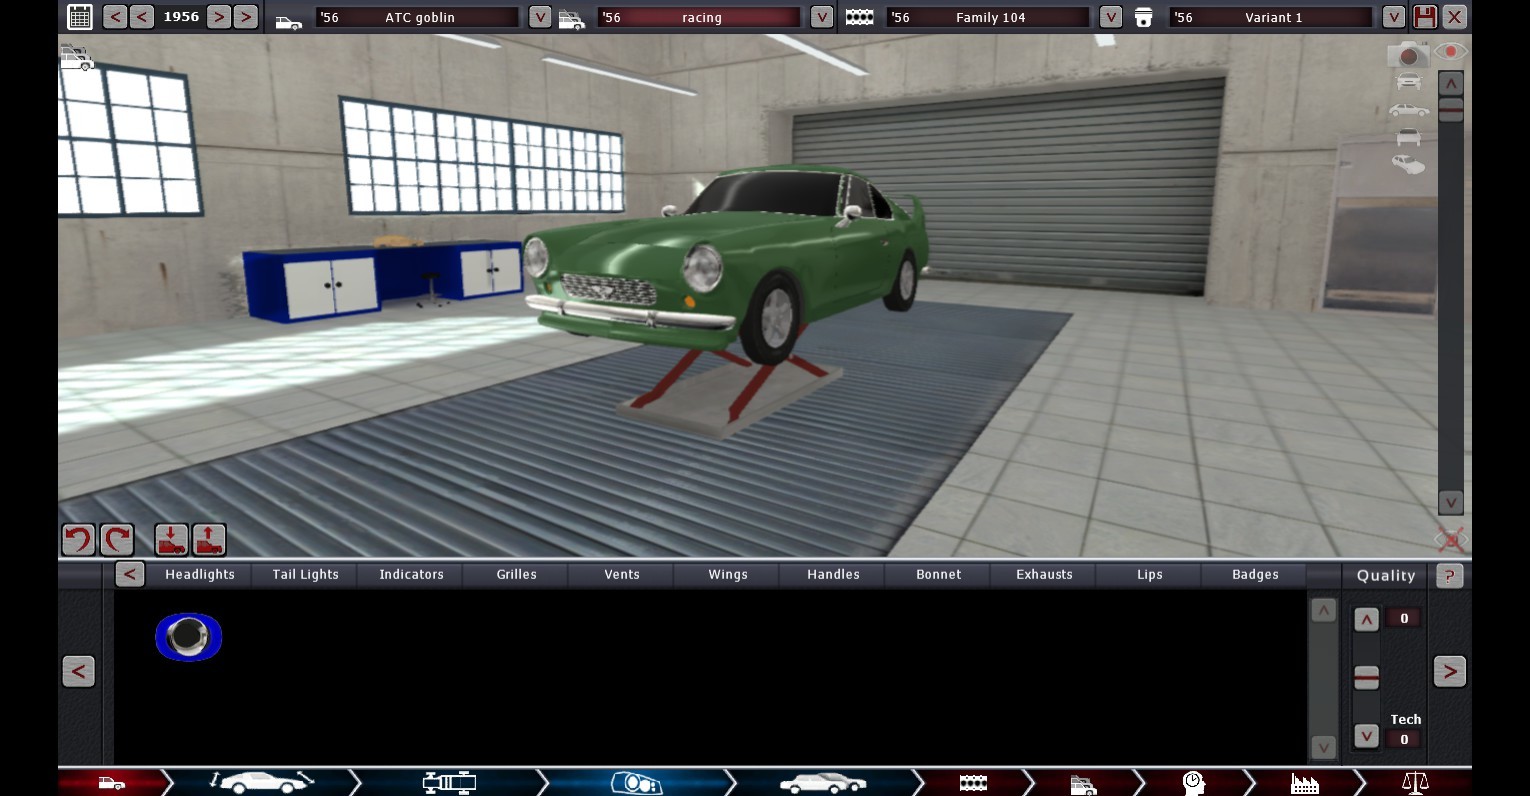Open the Family 104 engine dropdown
1530x796 pixels.
click(1110, 17)
